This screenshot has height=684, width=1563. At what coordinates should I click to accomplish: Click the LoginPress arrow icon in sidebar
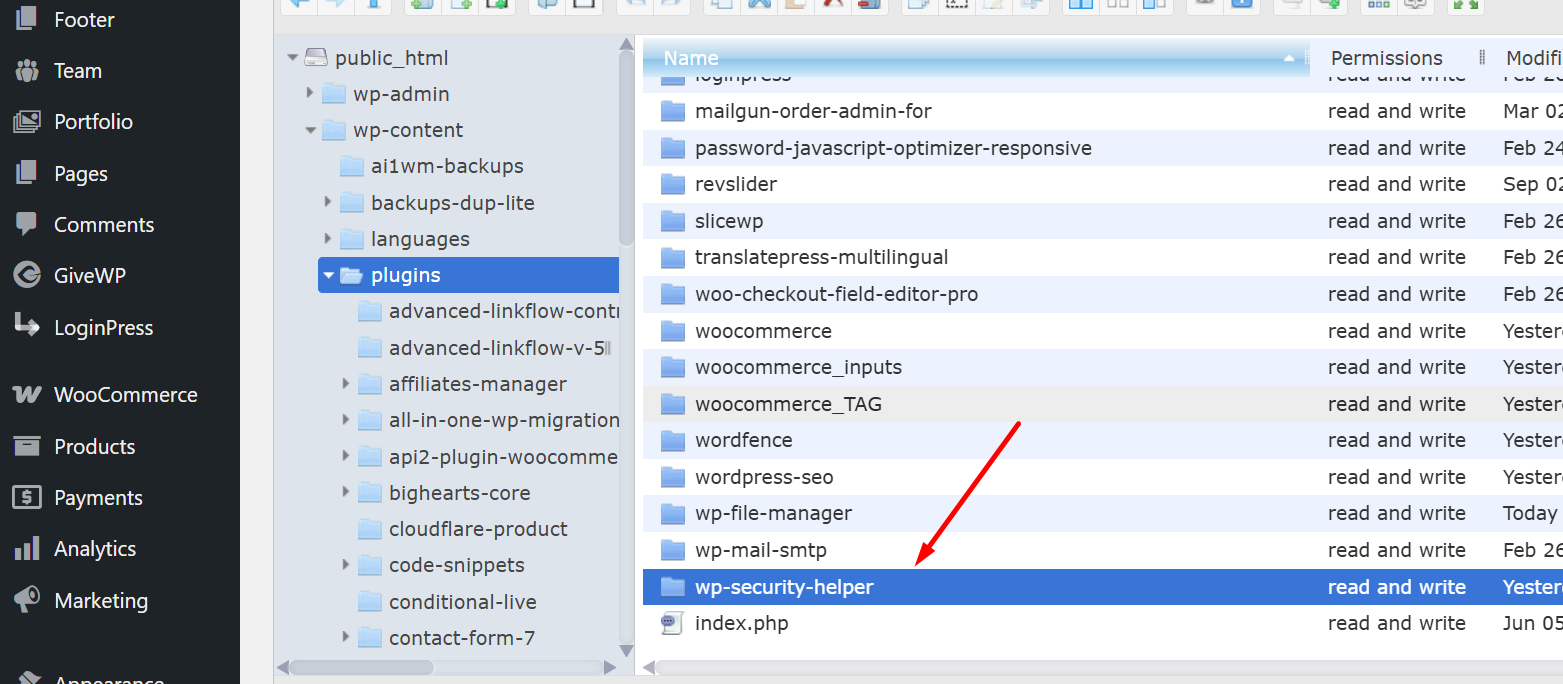(27, 327)
